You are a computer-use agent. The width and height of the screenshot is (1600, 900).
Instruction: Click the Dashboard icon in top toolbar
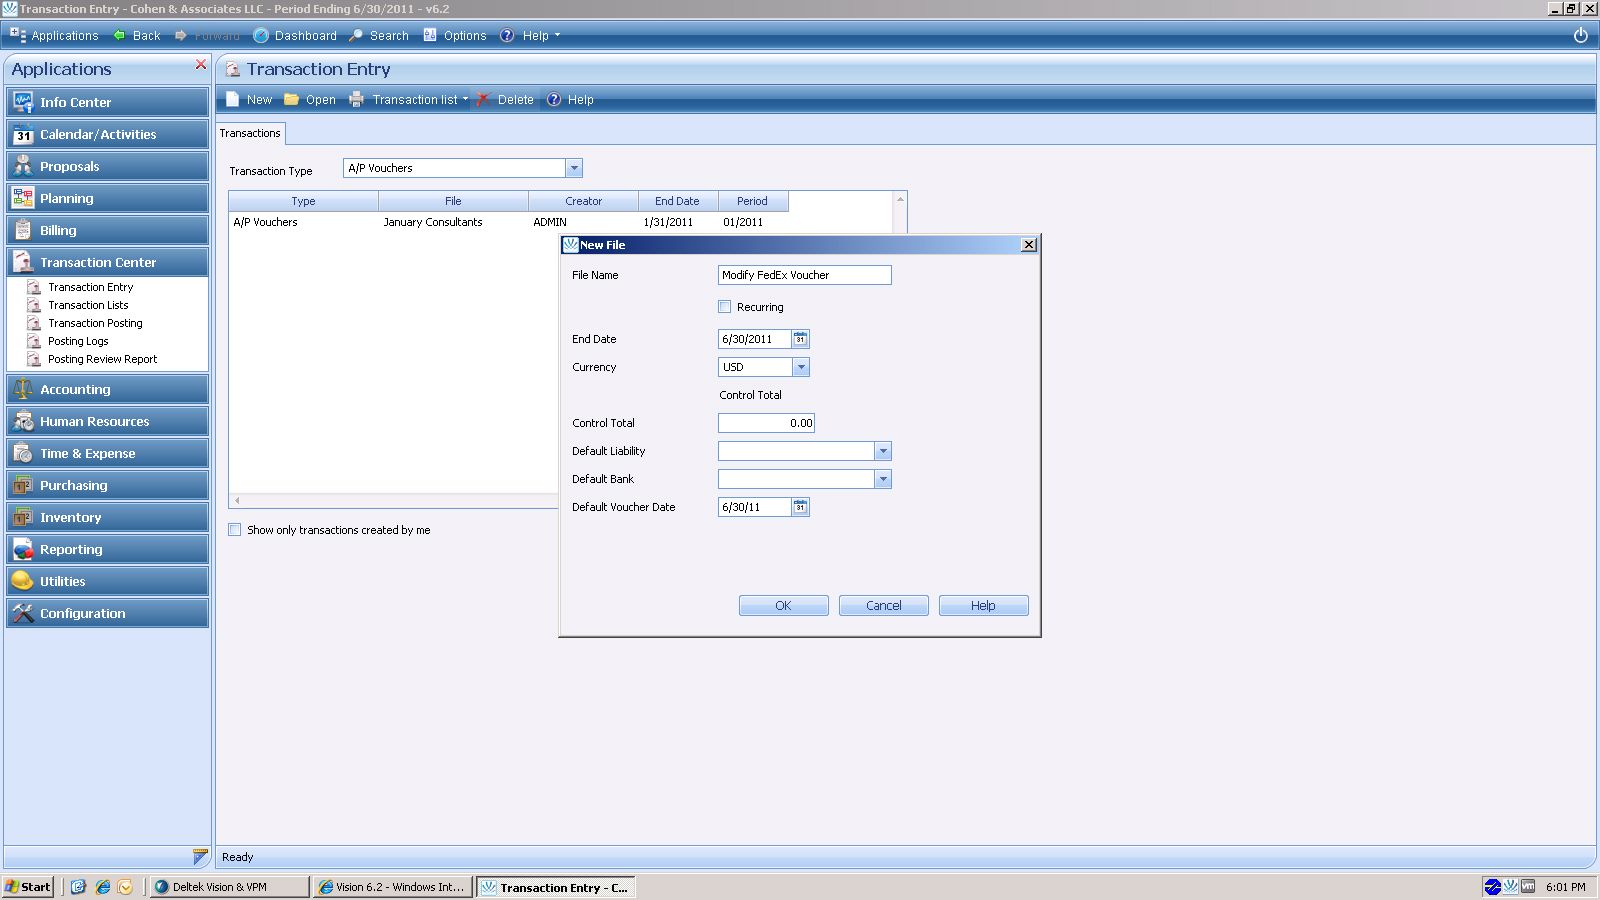pos(261,35)
